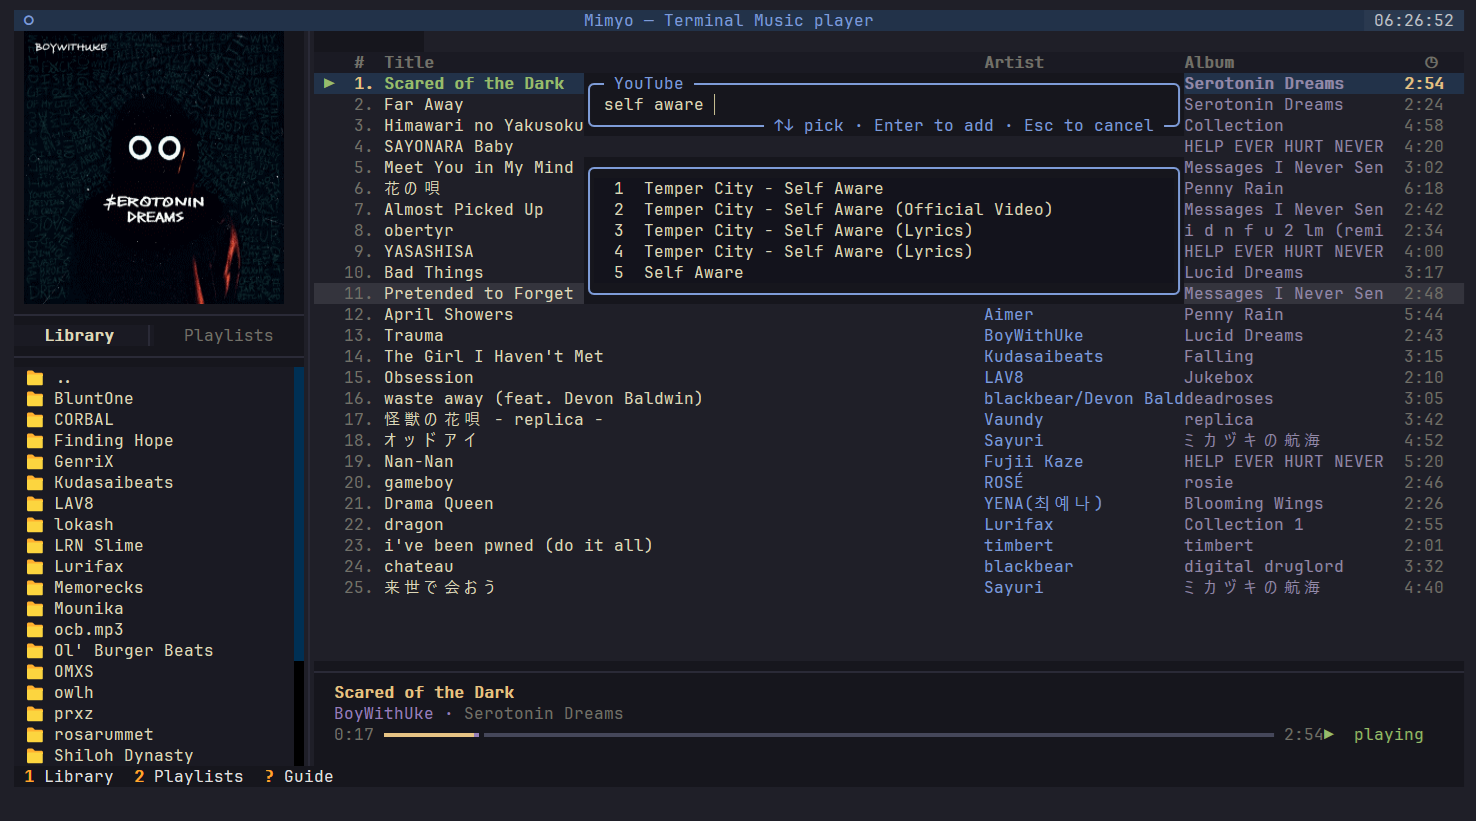Seek within the playback progress bar
1476x821 pixels.
[x=829, y=735]
